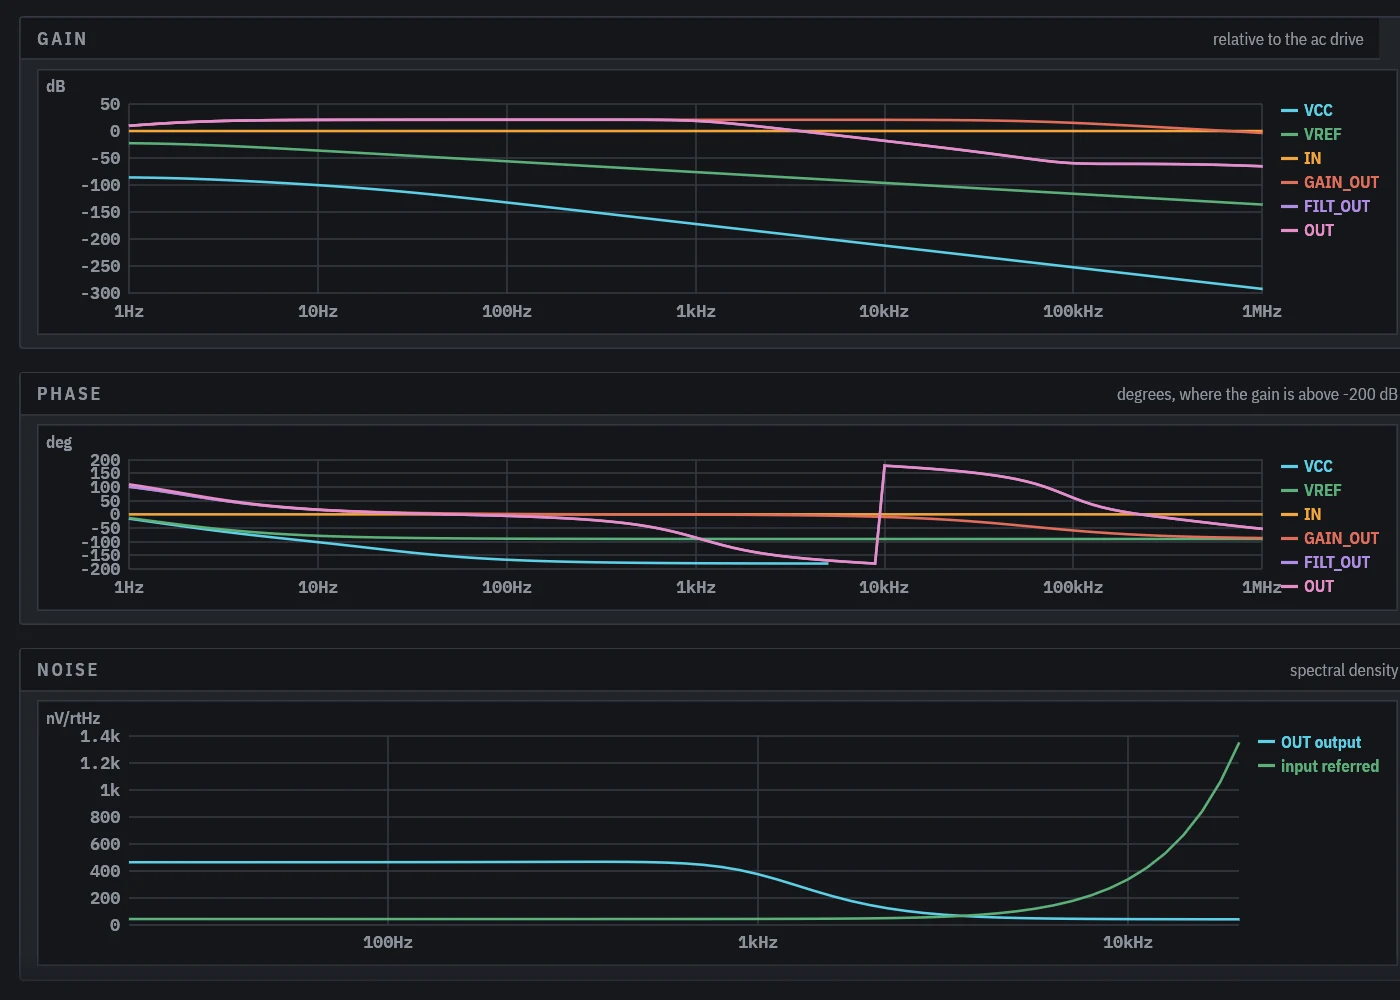Toggle FILT_OUT trace in the Gain legend
Image resolution: width=1400 pixels, height=1000 pixels.
tap(1326, 206)
